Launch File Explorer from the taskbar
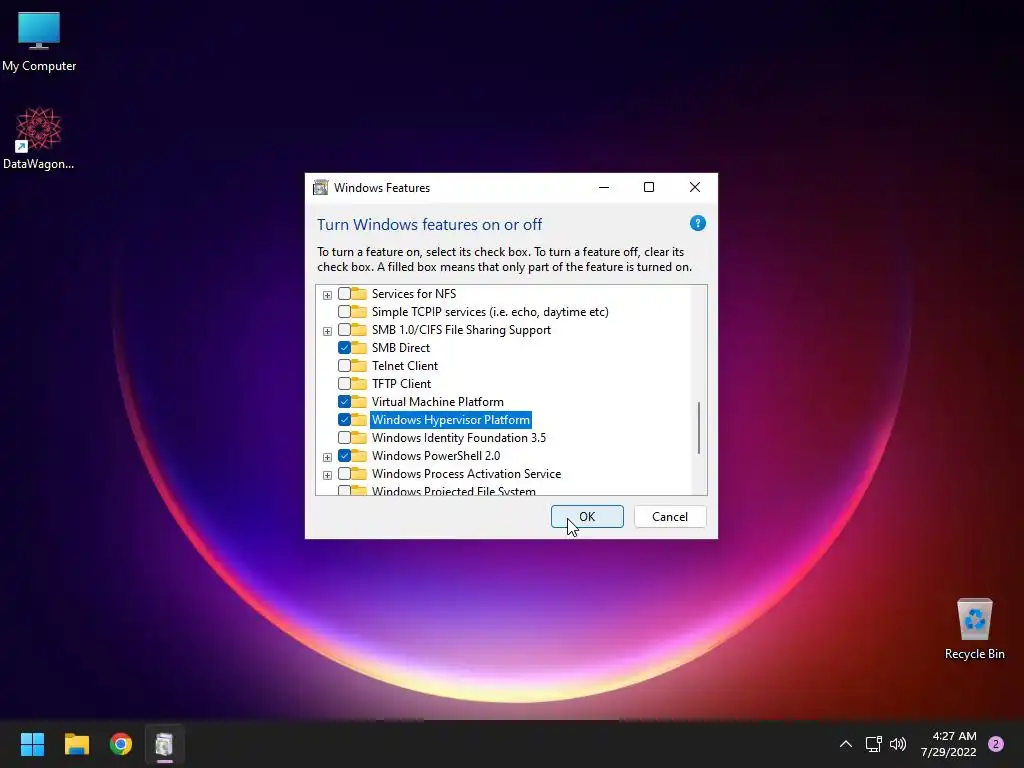Viewport: 1024px width, 768px height. (x=76, y=744)
